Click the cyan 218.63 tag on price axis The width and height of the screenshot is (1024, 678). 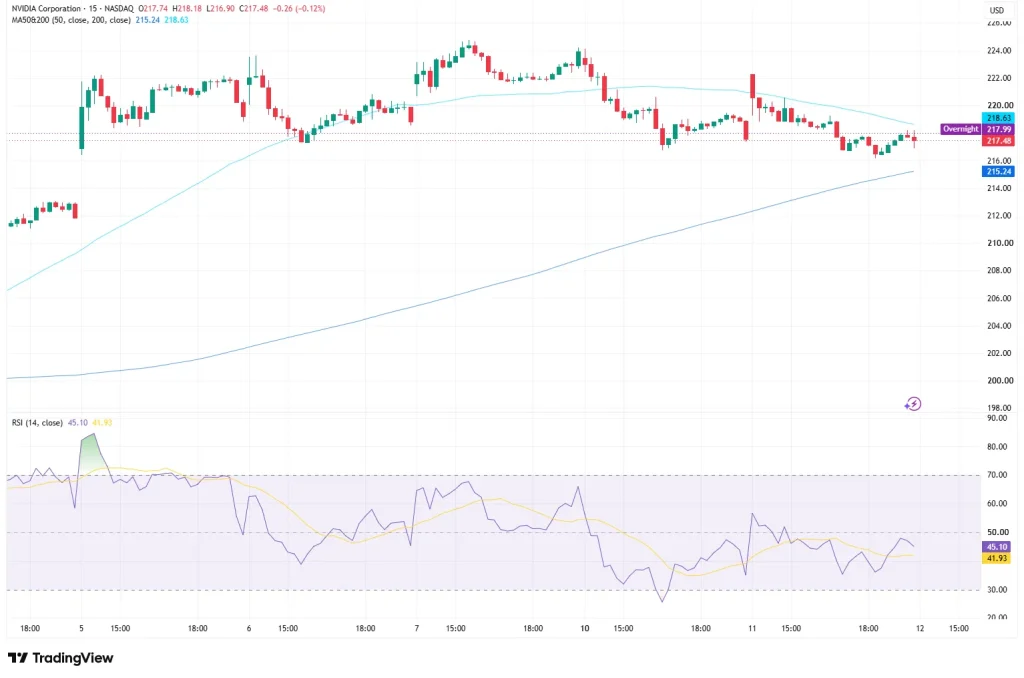999,118
